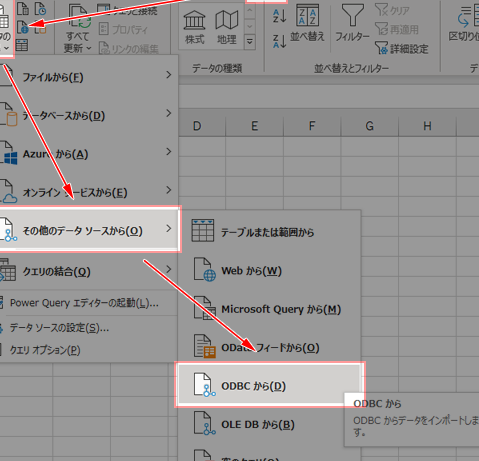Click the From Table/Range ribbon icon
Screen dimensions: 479x461
tap(22, 45)
